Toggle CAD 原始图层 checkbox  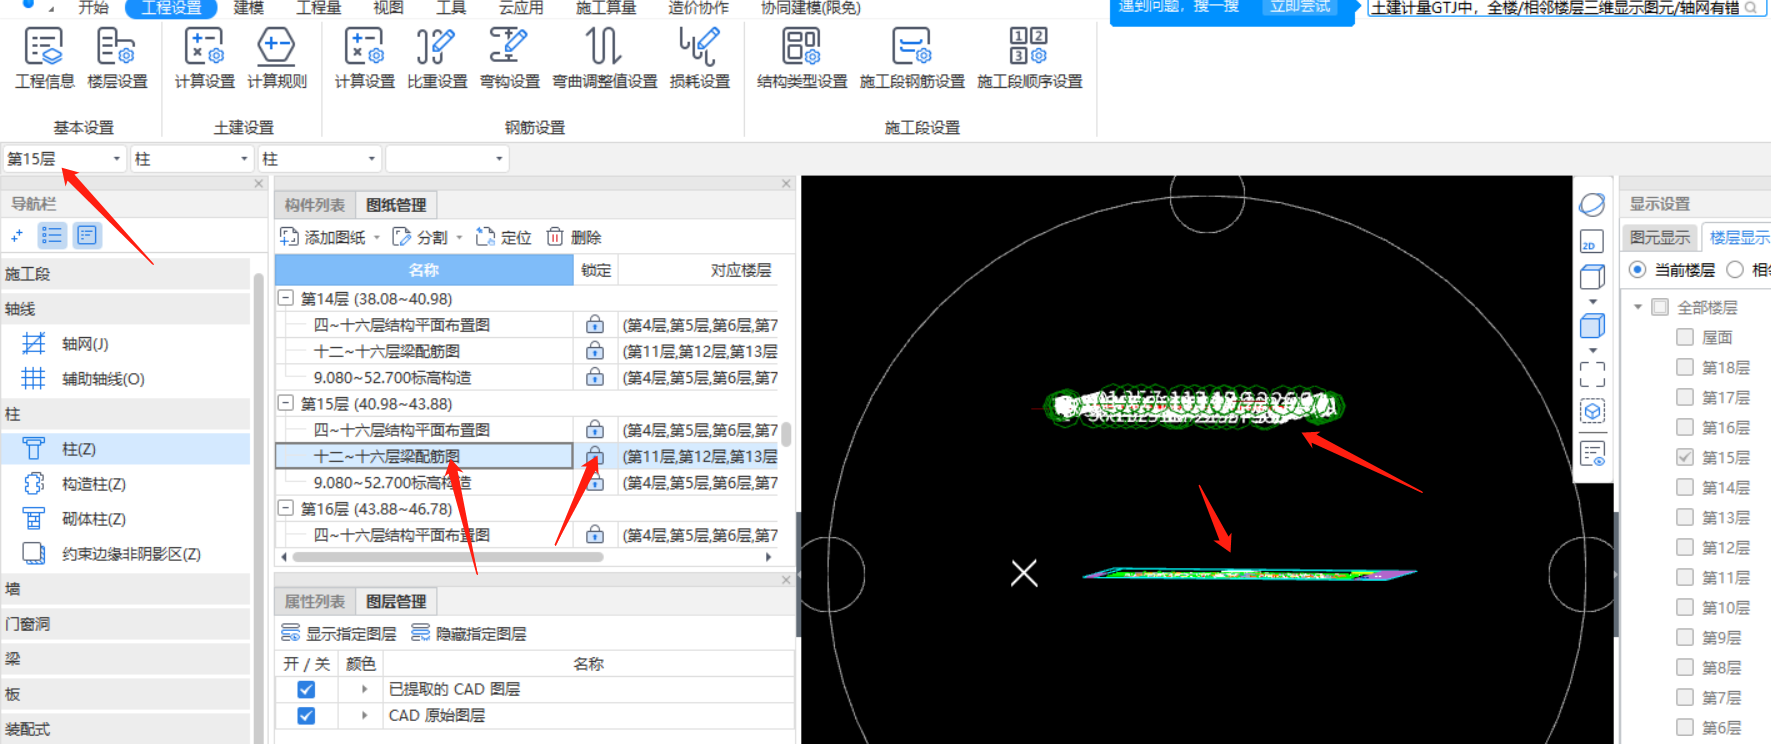(x=306, y=715)
